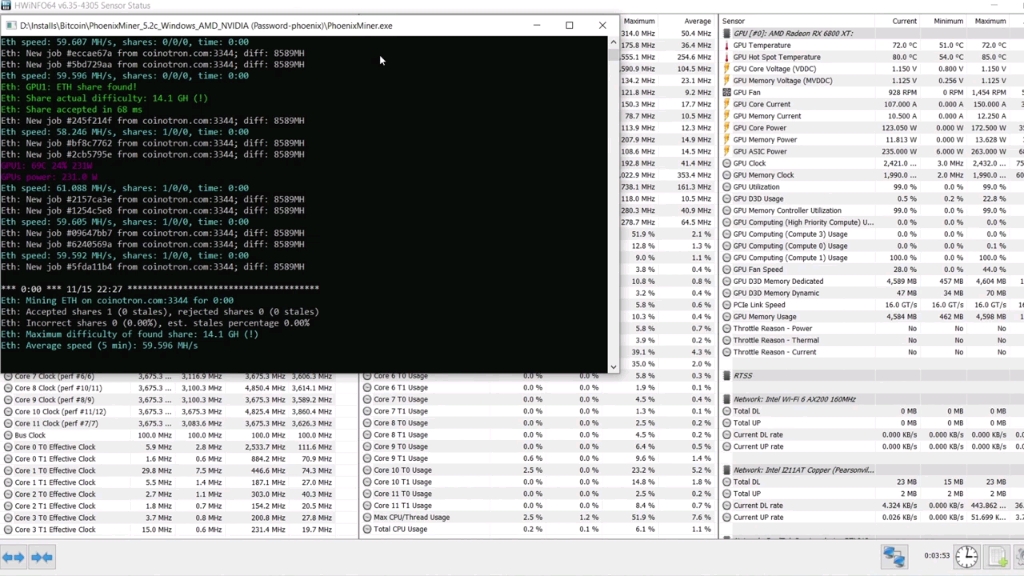
Task: Select the GPU Computing (Compute 1) Usage row
Action: tap(872, 257)
